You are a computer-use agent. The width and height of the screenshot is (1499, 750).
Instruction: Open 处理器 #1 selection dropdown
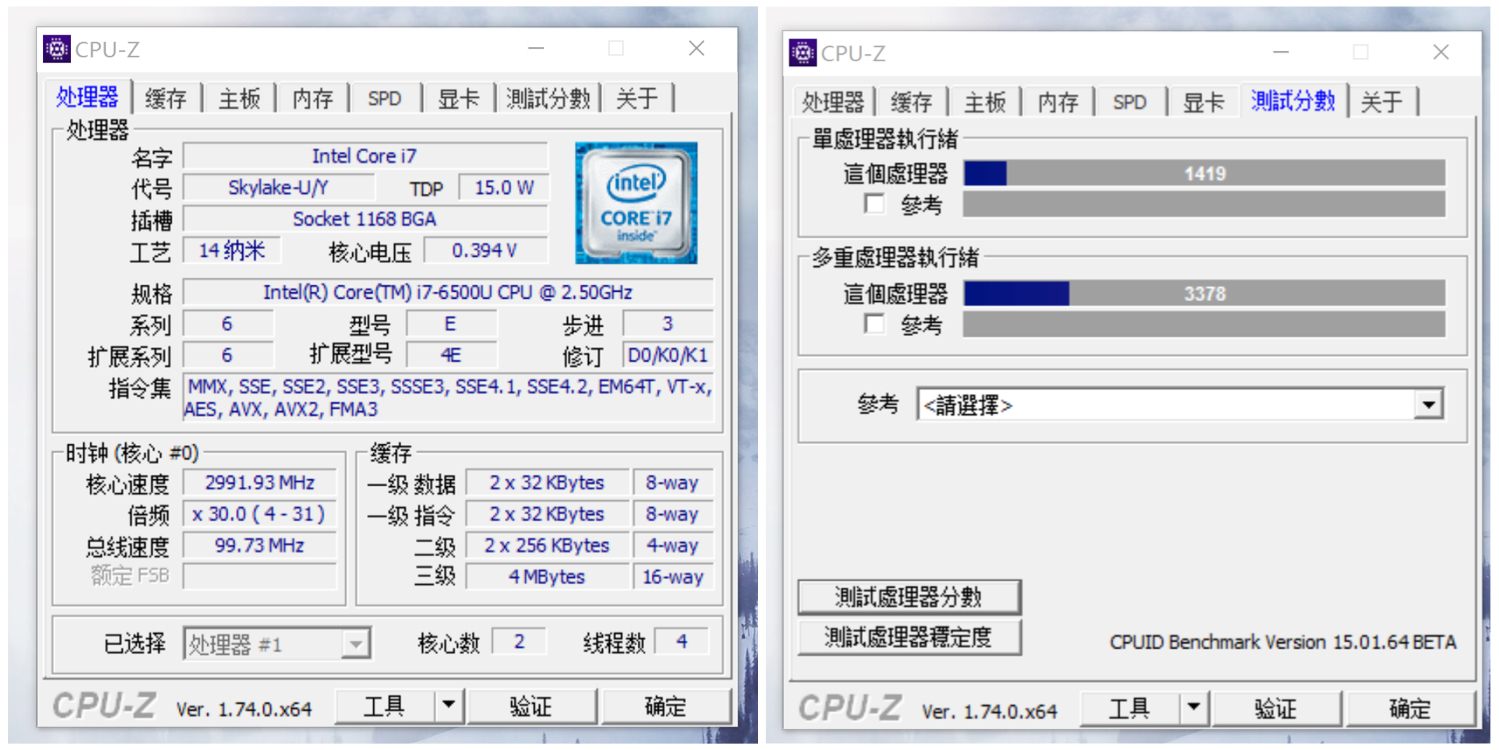(277, 644)
